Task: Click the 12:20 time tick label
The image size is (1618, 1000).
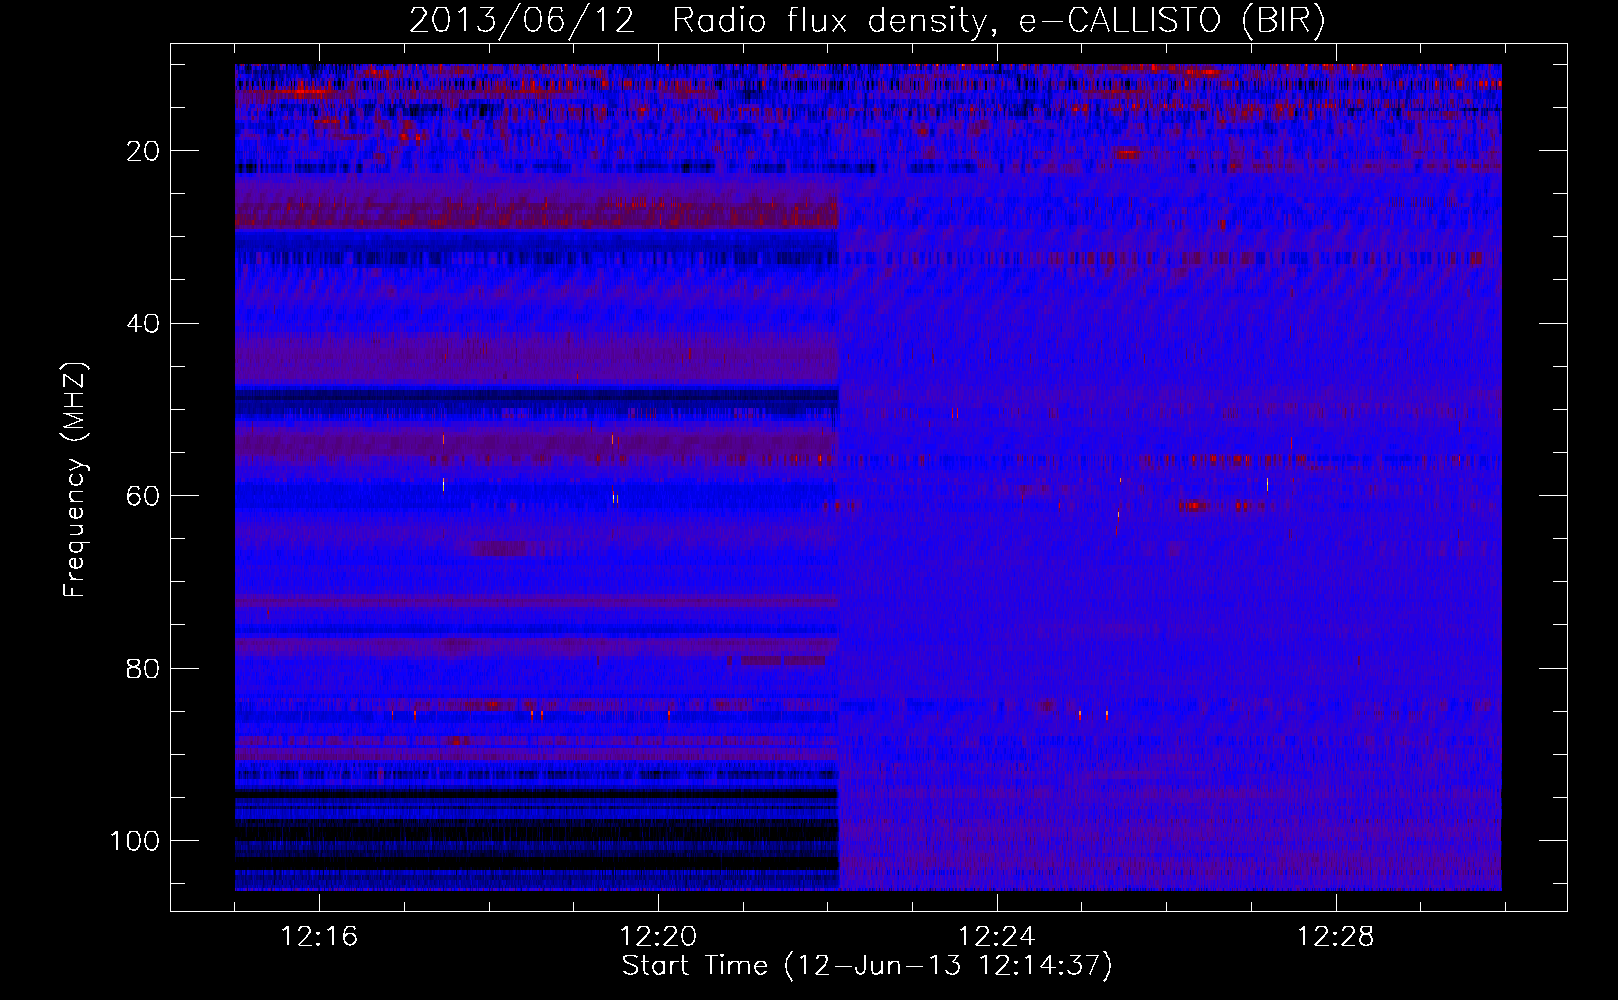Action: pos(658,937)
